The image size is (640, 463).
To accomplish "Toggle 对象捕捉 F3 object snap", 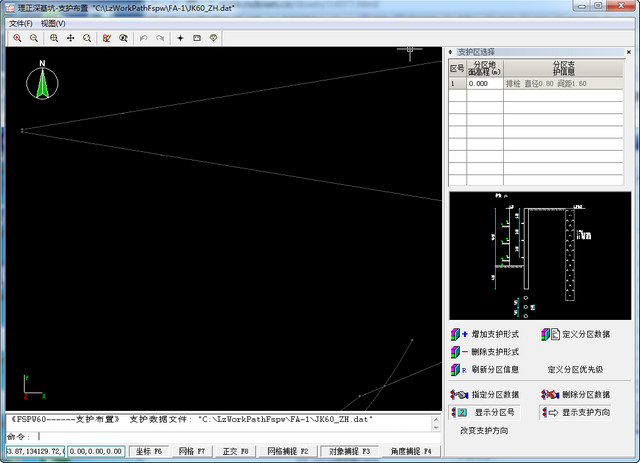I will pyautogui.click(x=350, y=452).
